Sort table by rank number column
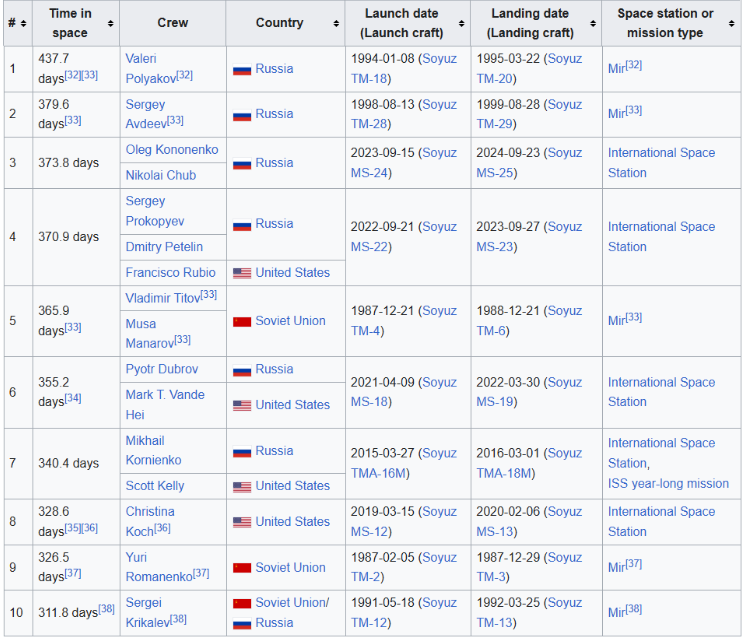The width and height of the screenshot is (743, 639). tap(23, 23)
